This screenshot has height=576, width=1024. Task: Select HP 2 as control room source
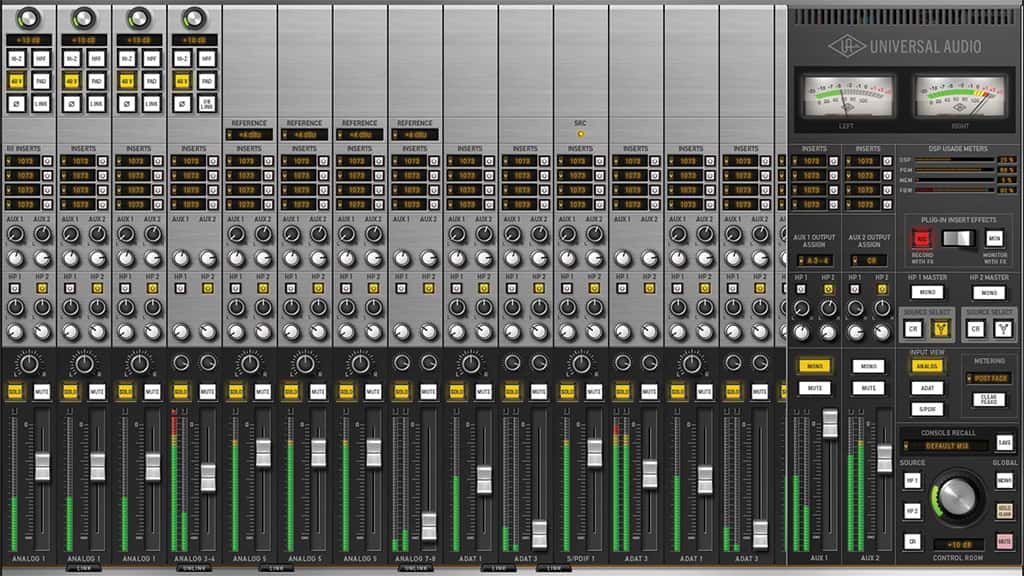coord(912,511)
